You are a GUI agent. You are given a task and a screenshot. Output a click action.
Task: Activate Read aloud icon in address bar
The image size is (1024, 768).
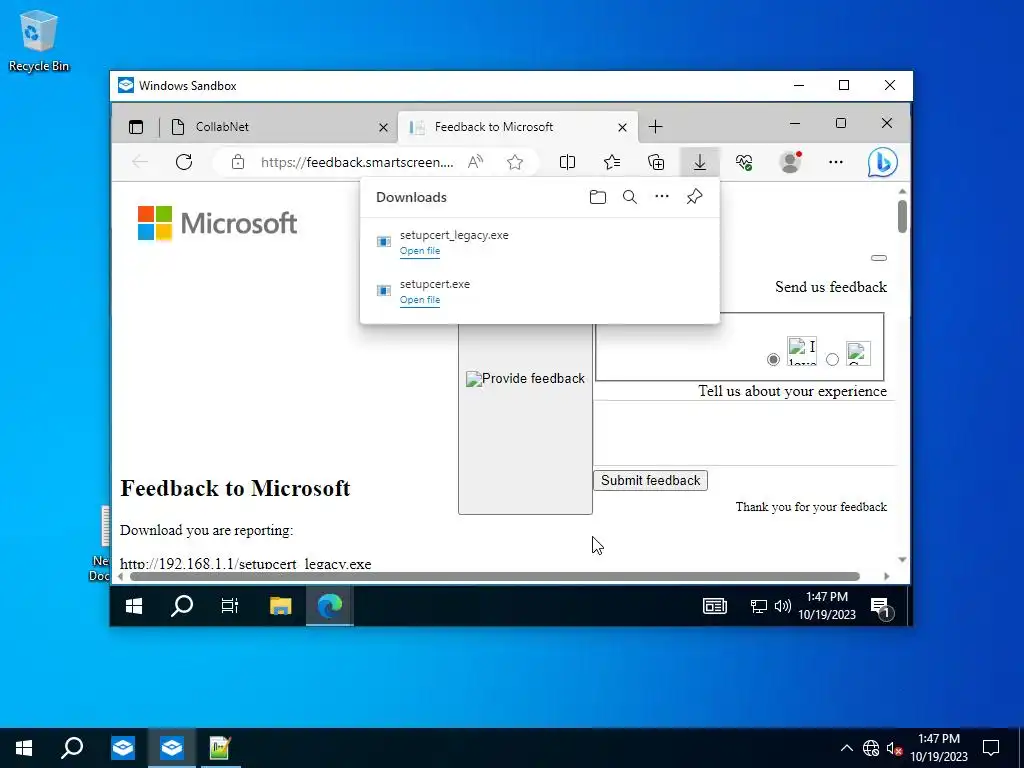pos(475,162)
